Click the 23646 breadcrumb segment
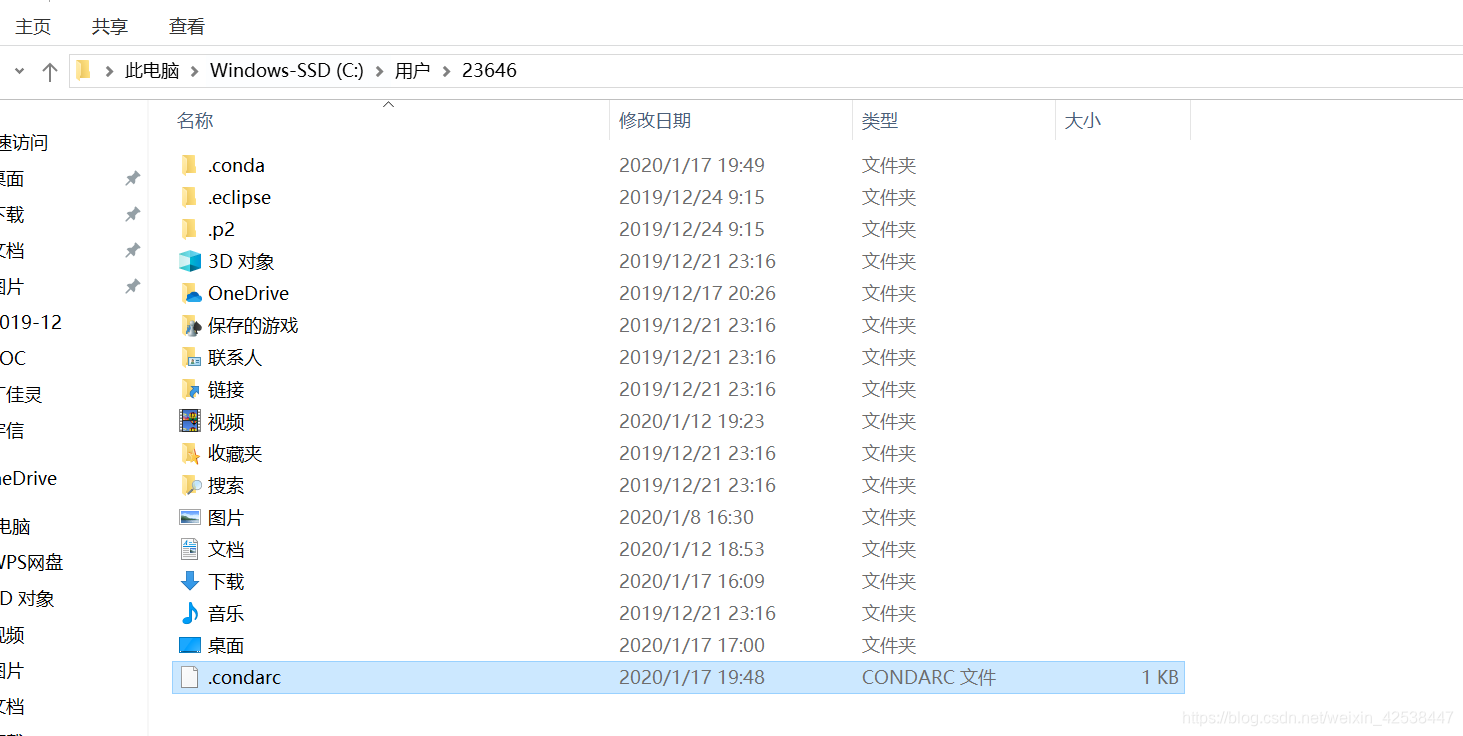This screenshot has height=736, width=1463. [x=490, y=71]
